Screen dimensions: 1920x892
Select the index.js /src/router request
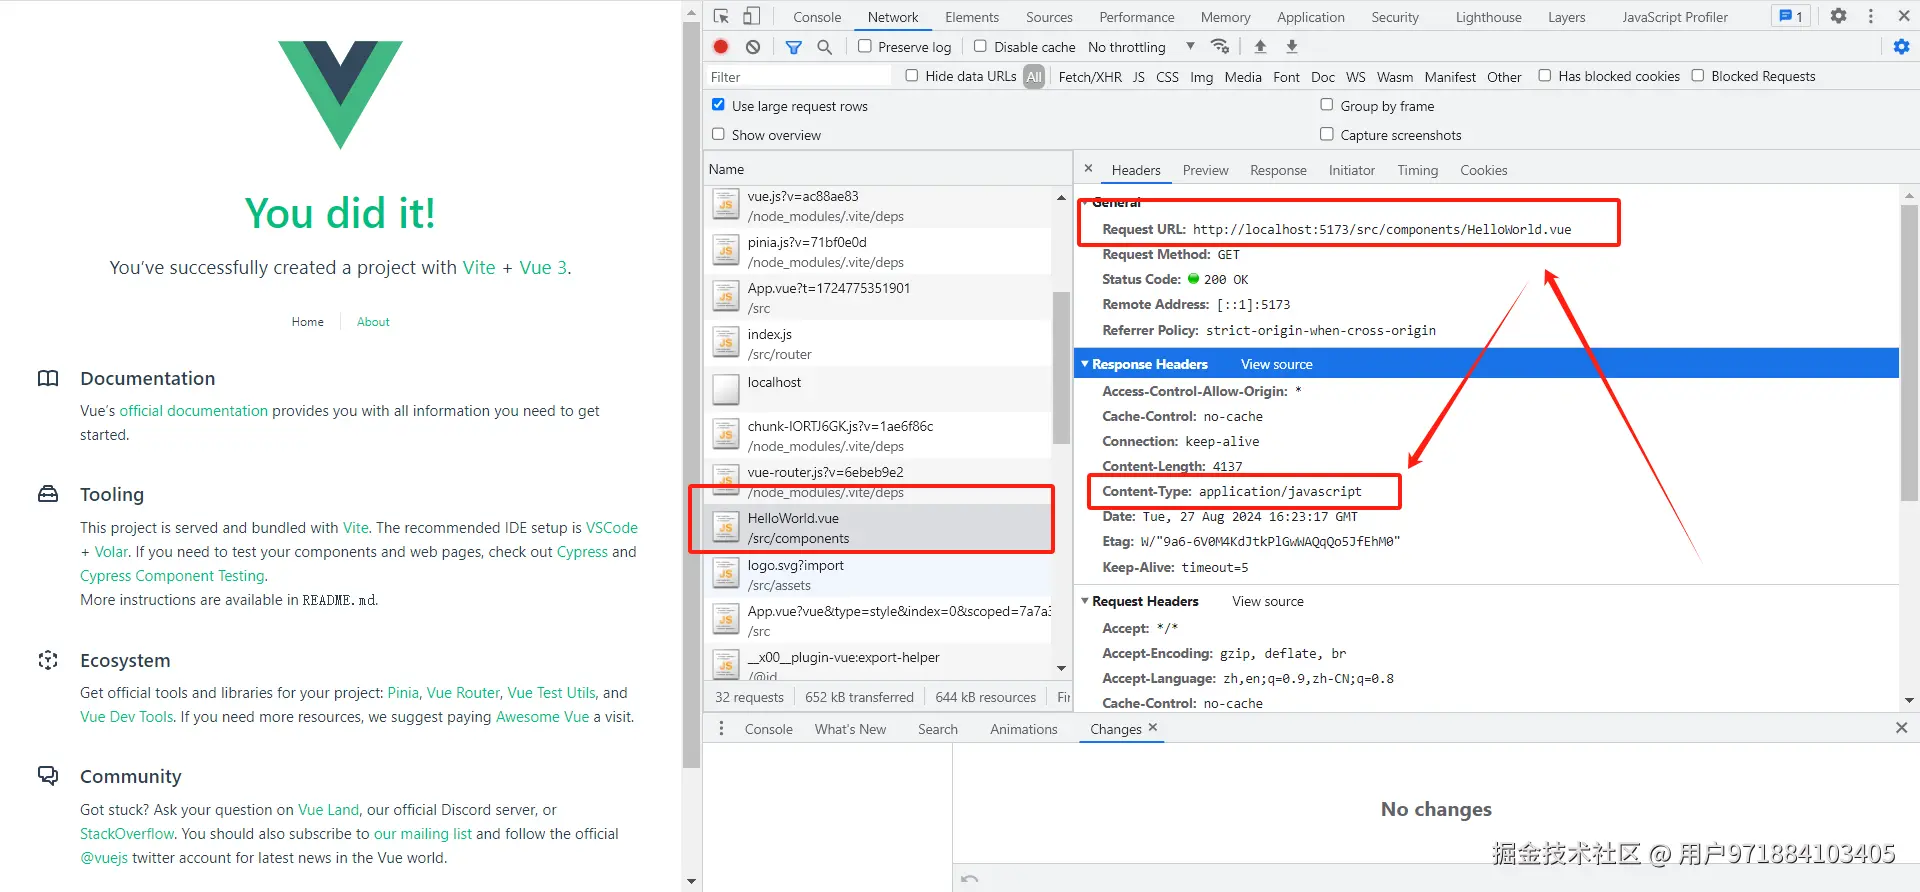[x=878, y=344]
